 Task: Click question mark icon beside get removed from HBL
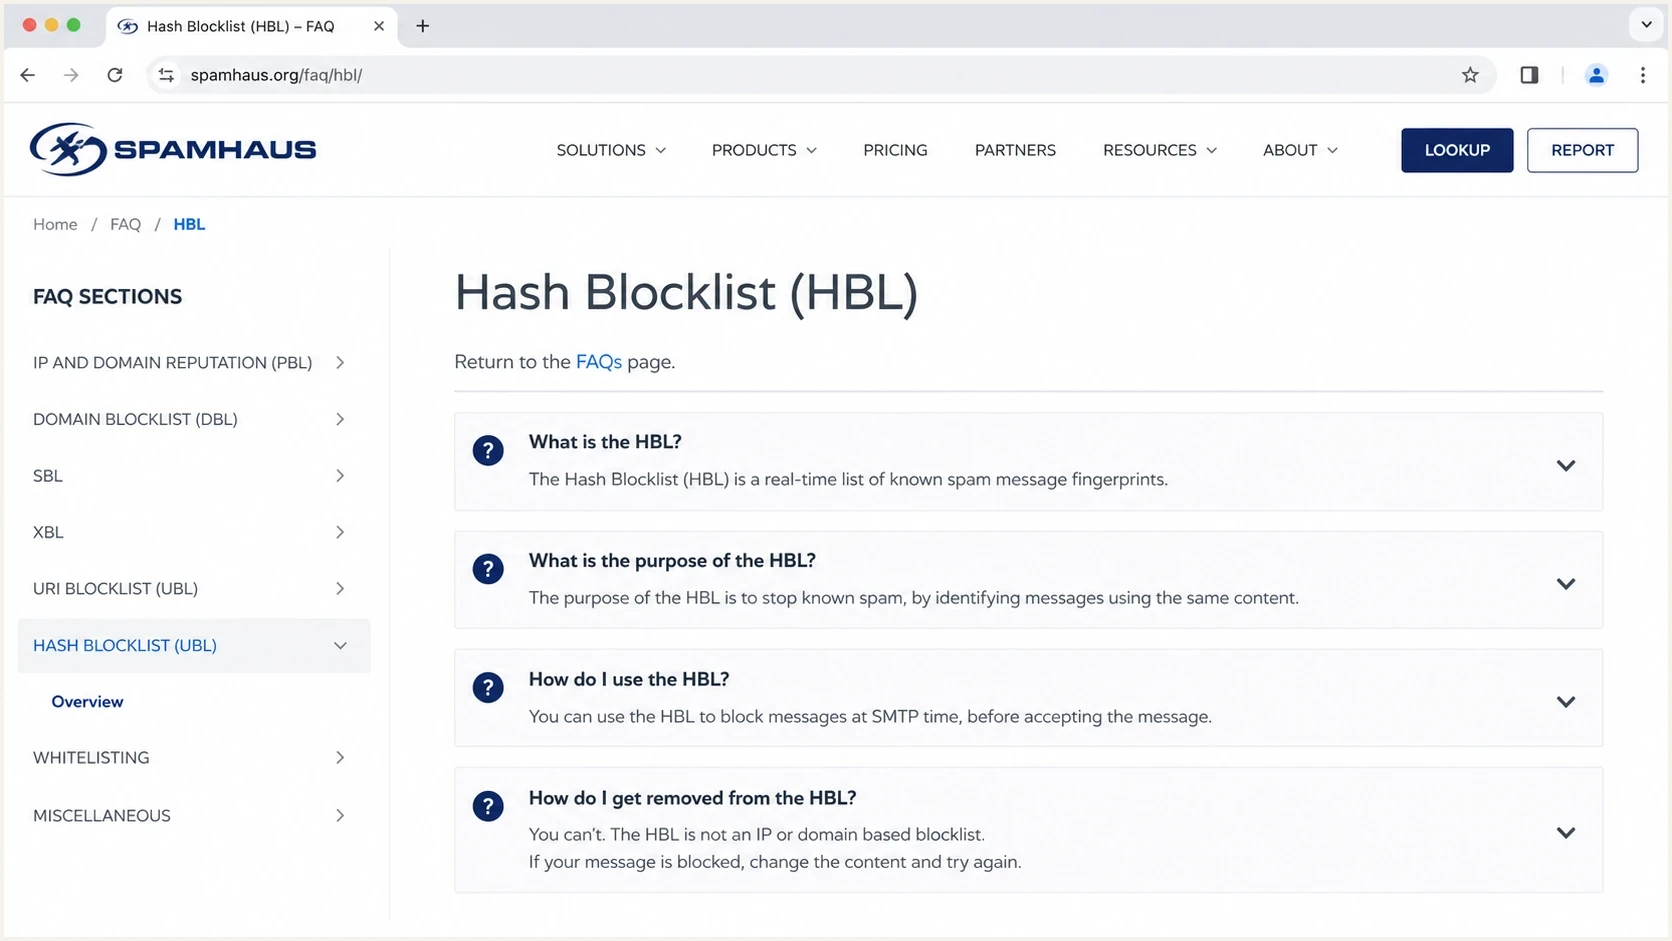(488, 806)
